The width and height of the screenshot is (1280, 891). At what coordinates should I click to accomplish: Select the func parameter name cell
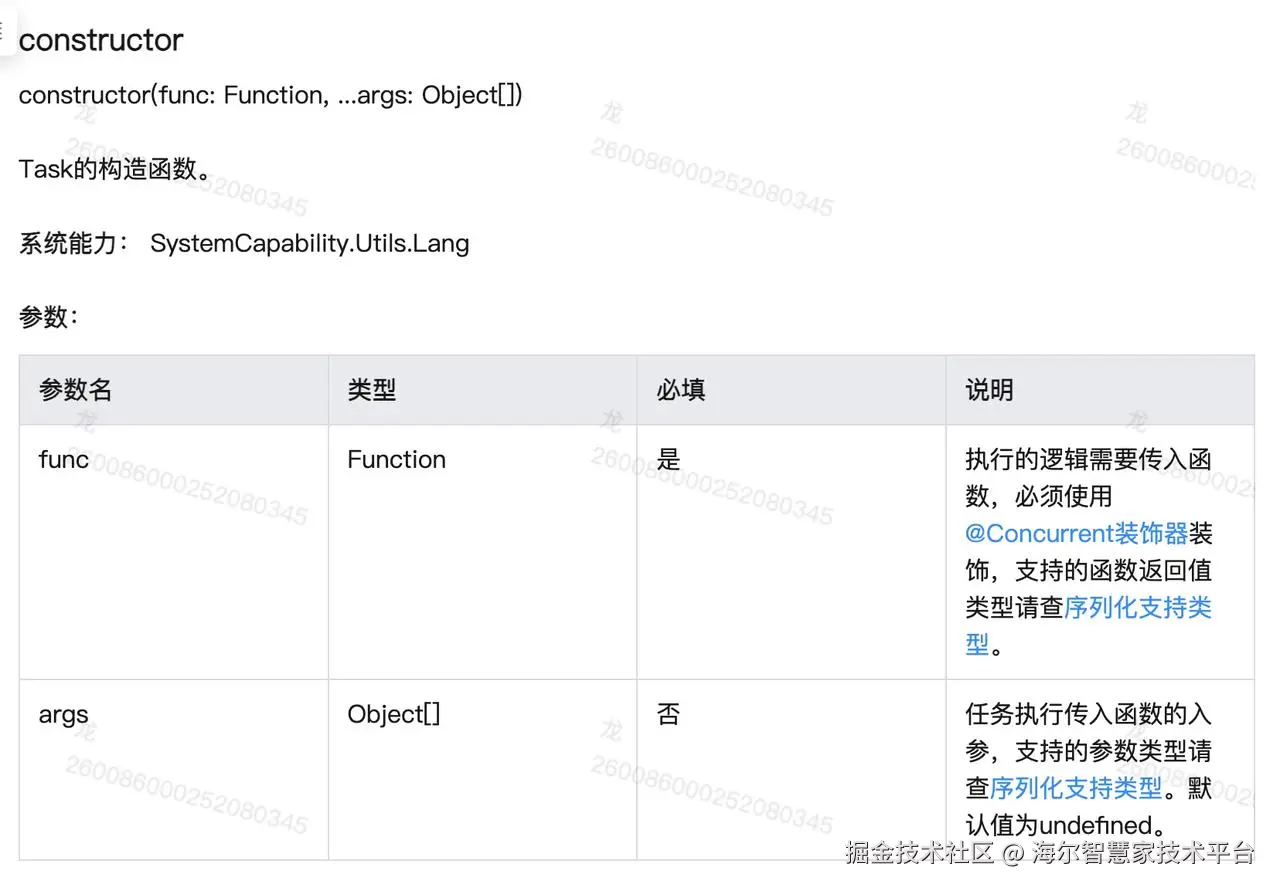pyautogui.click(x=64, y=460)
